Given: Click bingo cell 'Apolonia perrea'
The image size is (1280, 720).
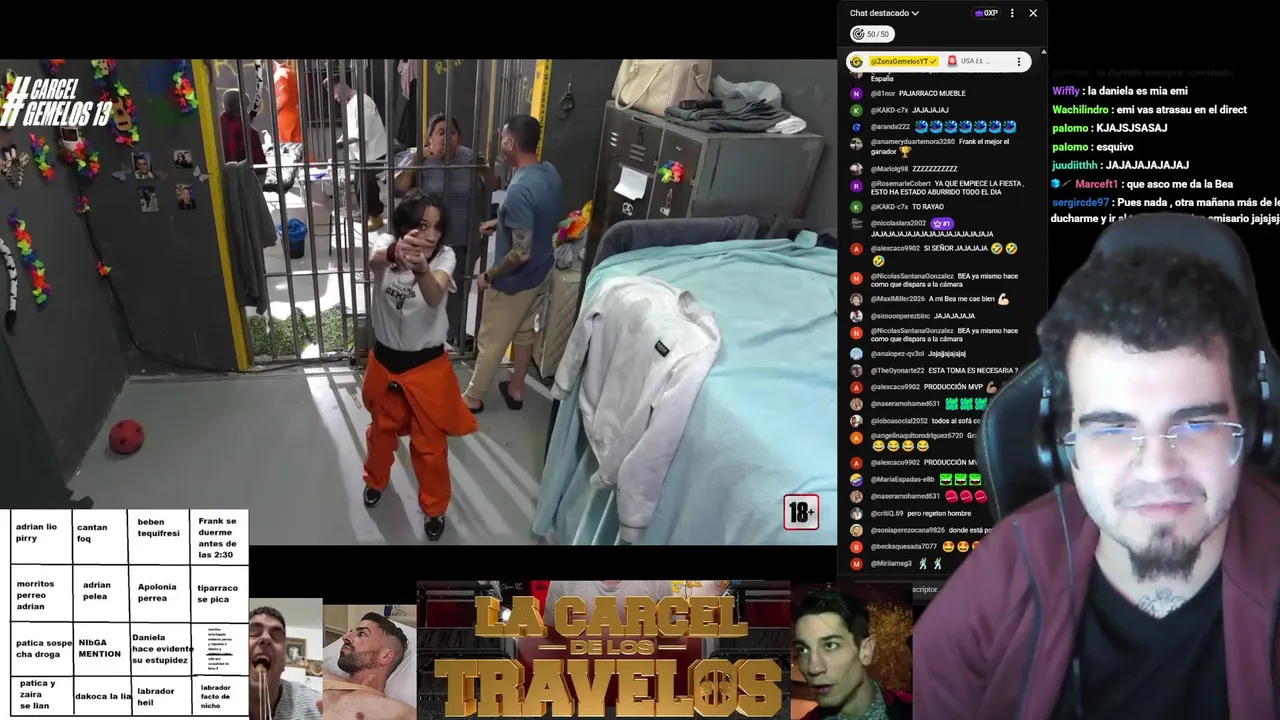Looking at the screenshot, I should (x=159, y=592).
